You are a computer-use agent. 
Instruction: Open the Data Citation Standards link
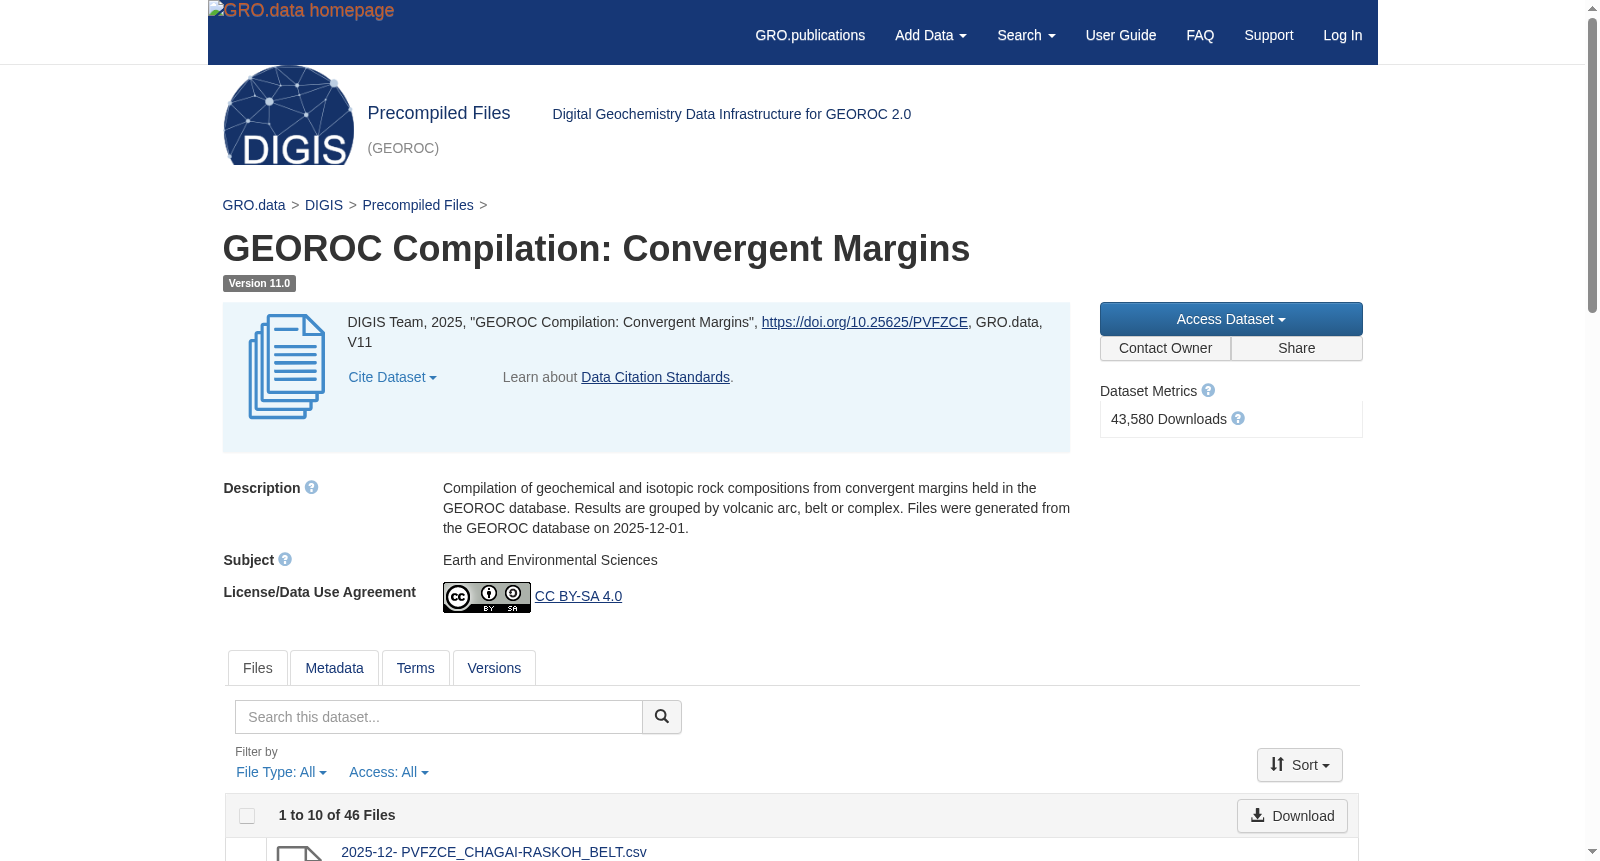click(x=655, y=377)
